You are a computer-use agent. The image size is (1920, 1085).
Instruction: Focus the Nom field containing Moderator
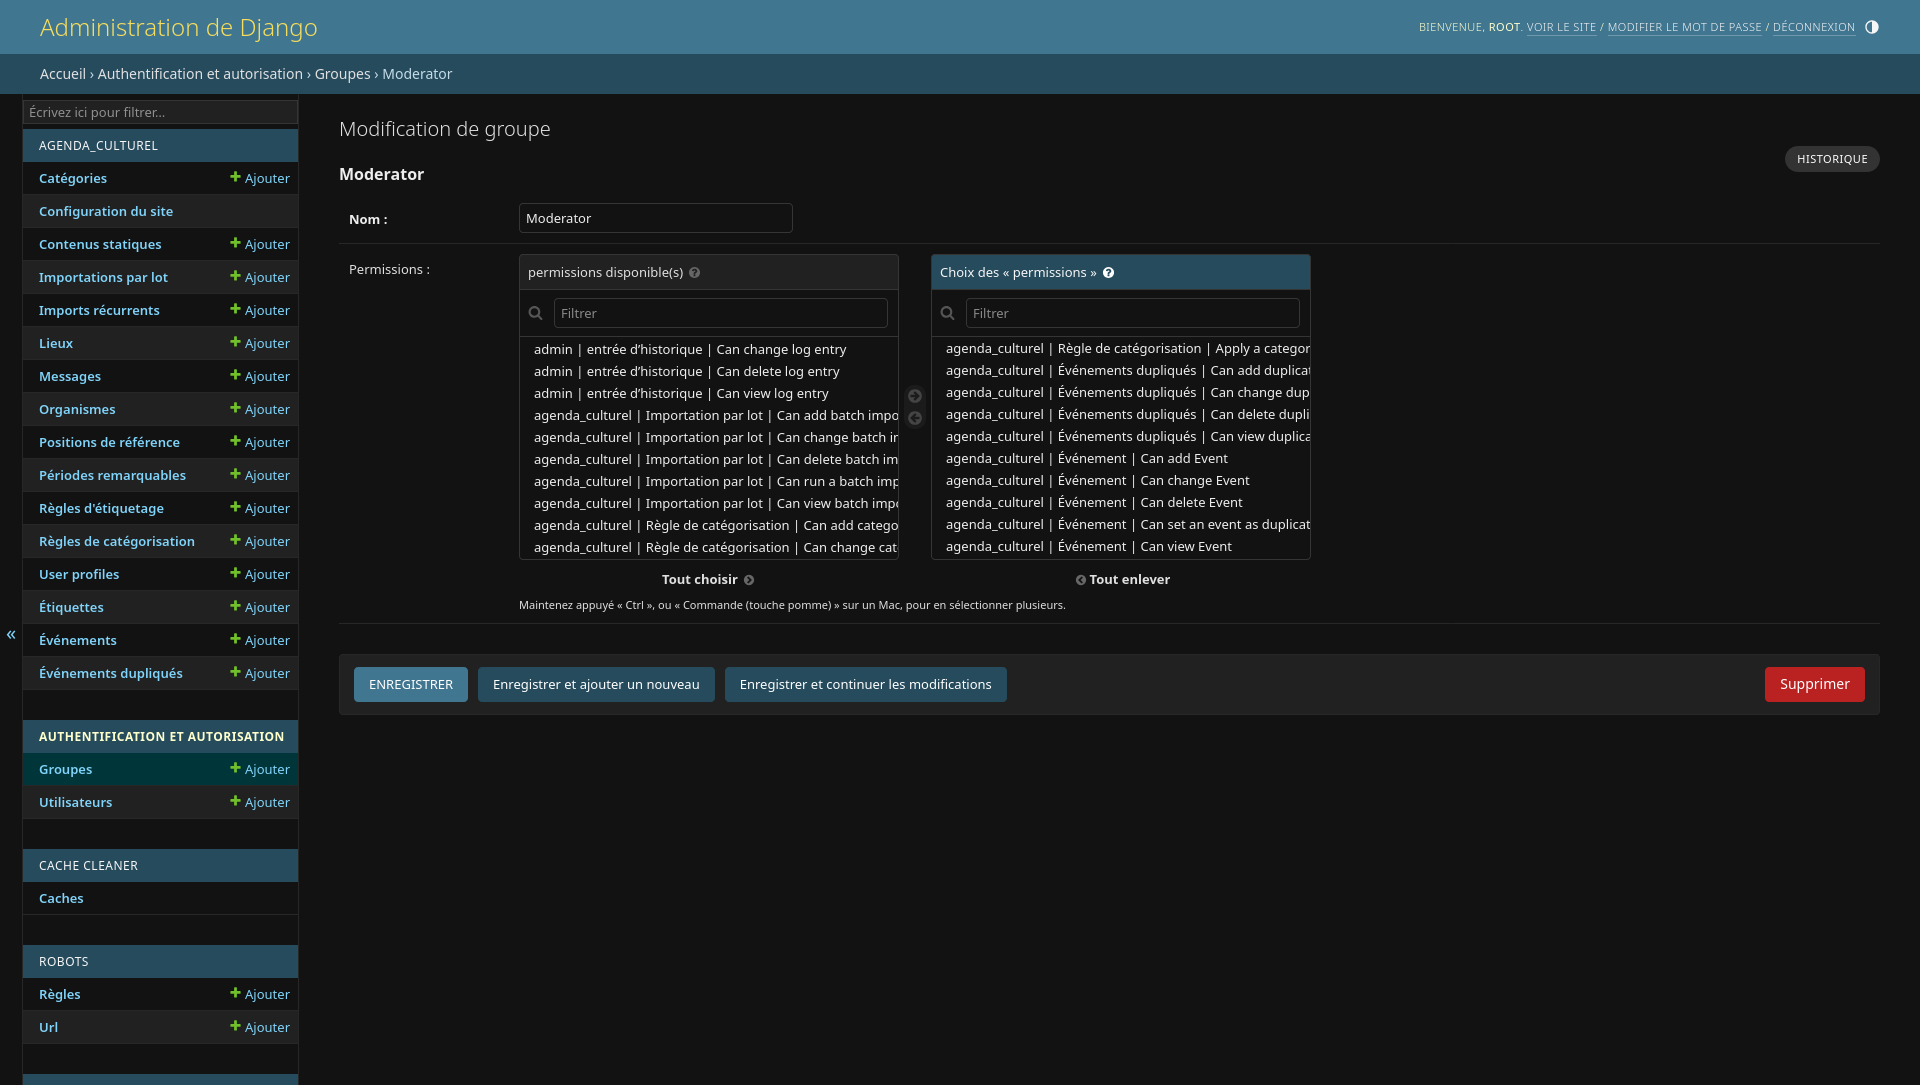point(656,218)
